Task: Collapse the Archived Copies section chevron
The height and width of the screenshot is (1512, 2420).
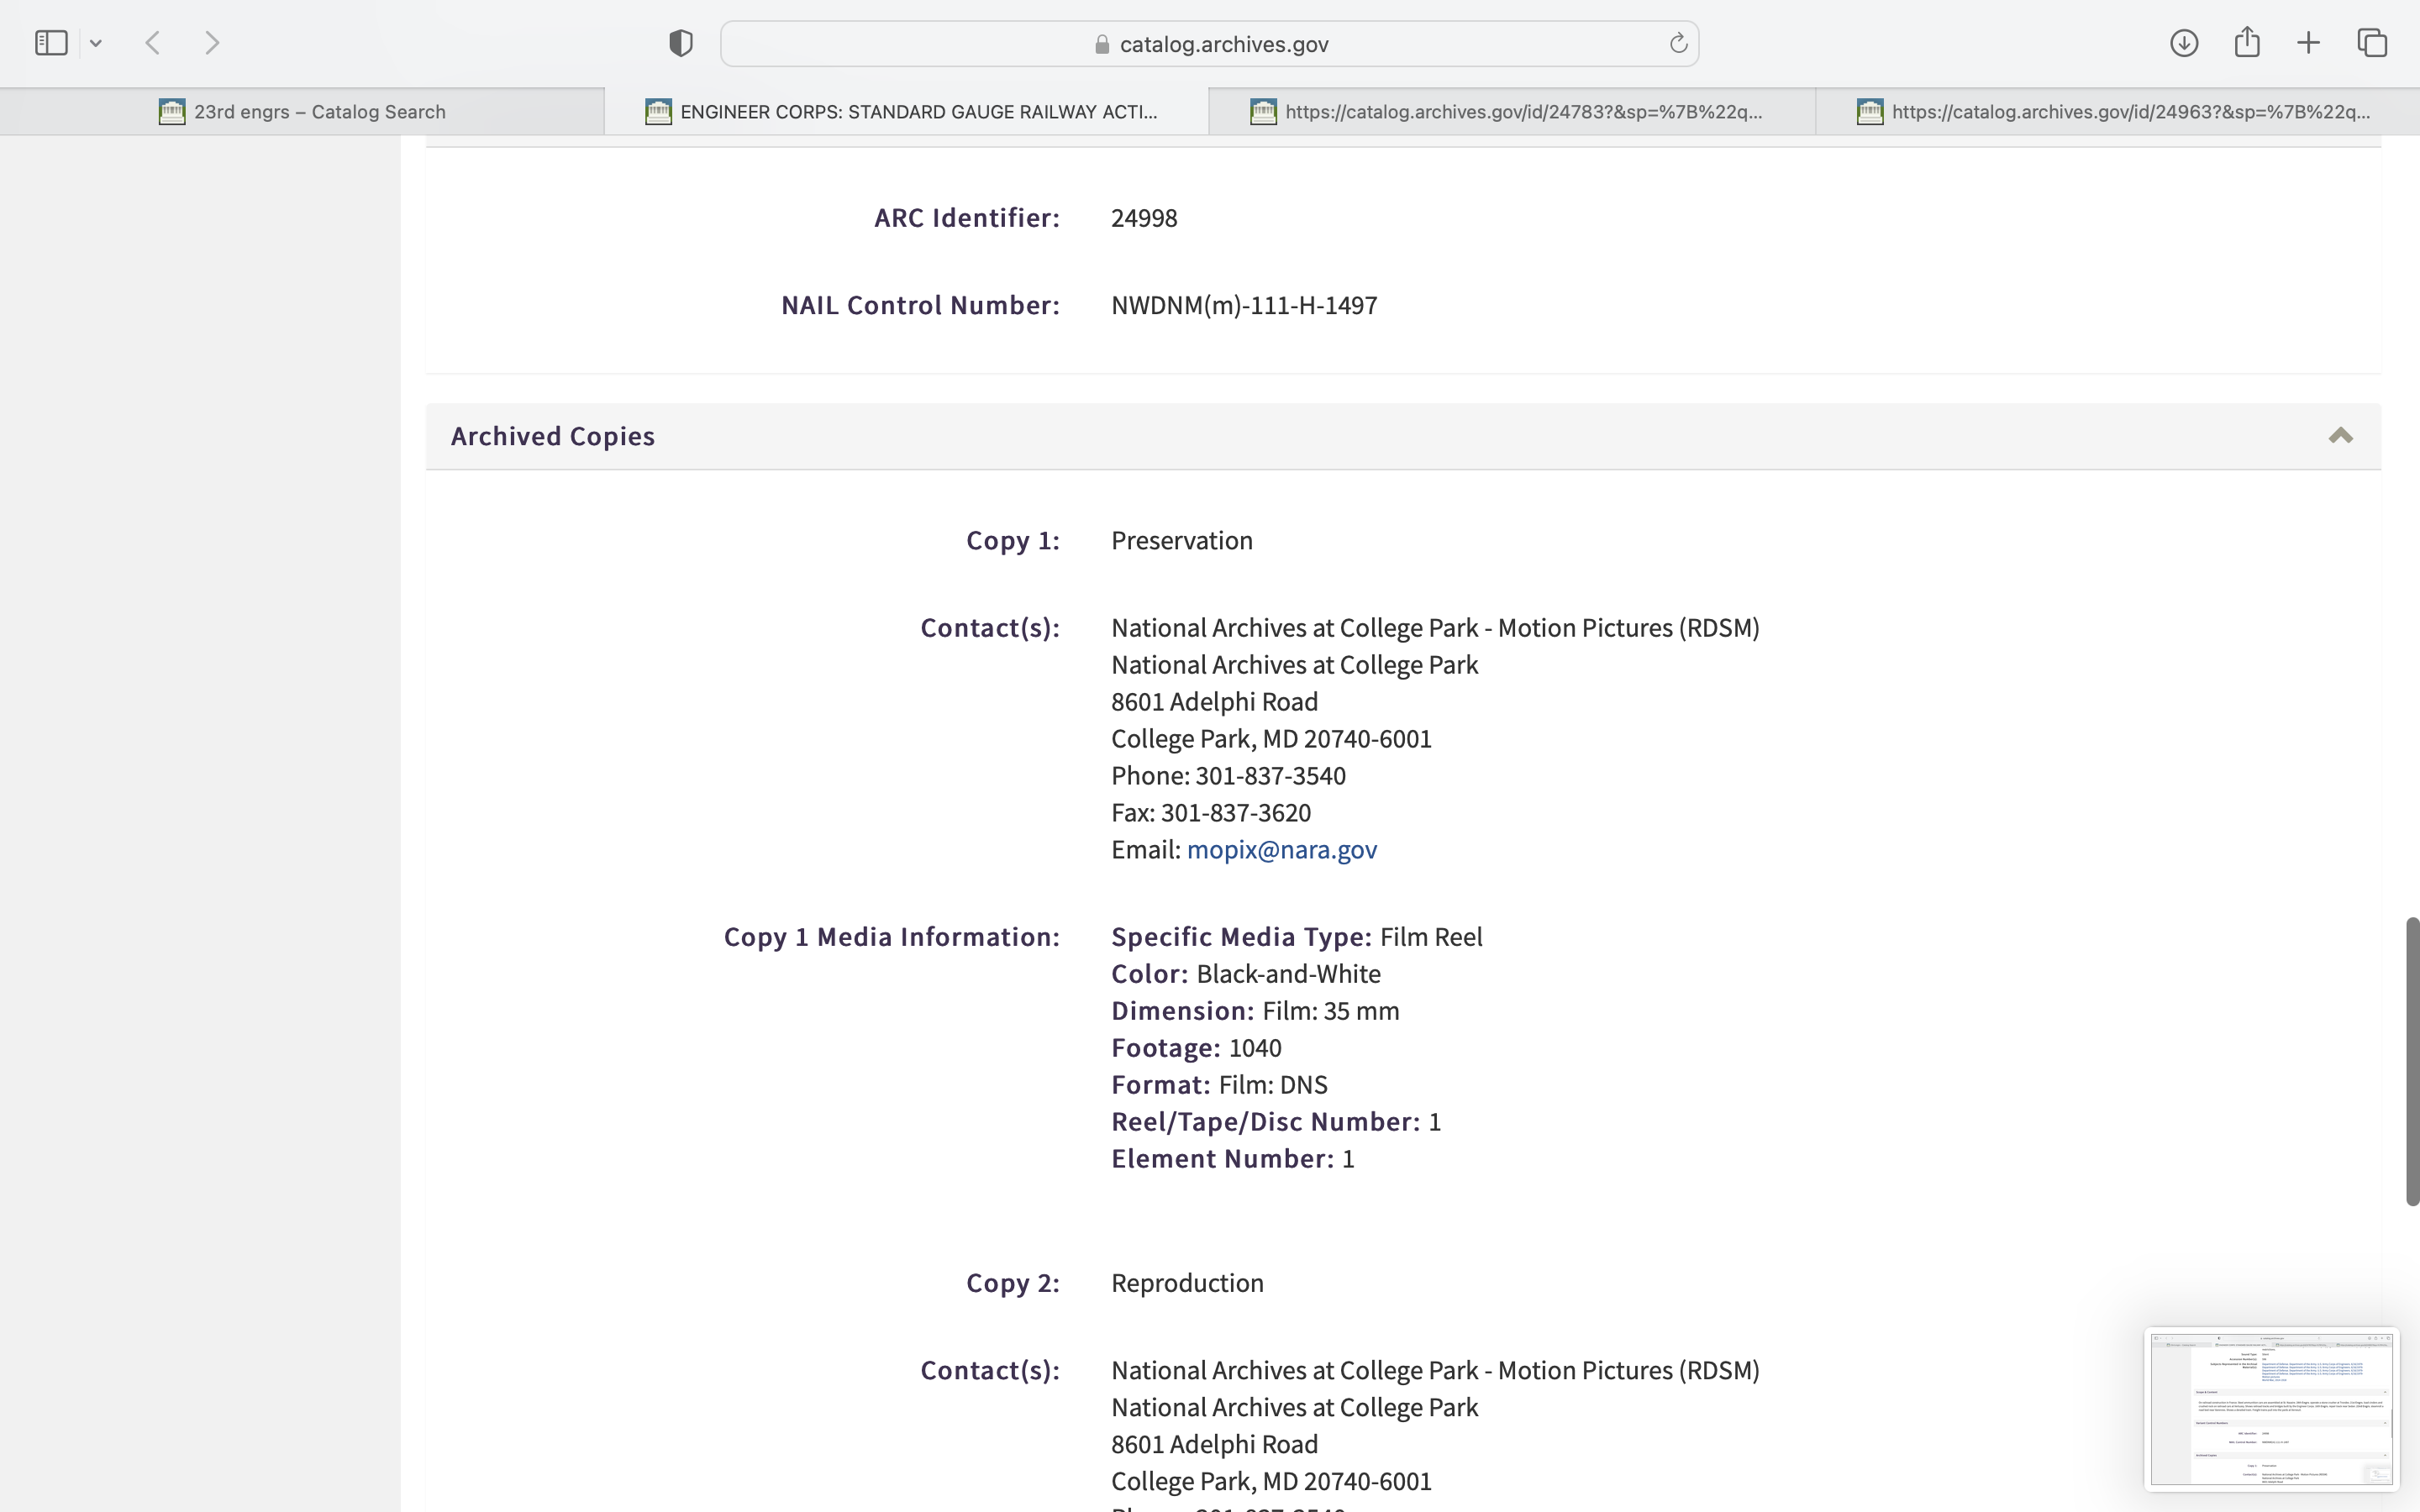Action: click(2340, 436)
